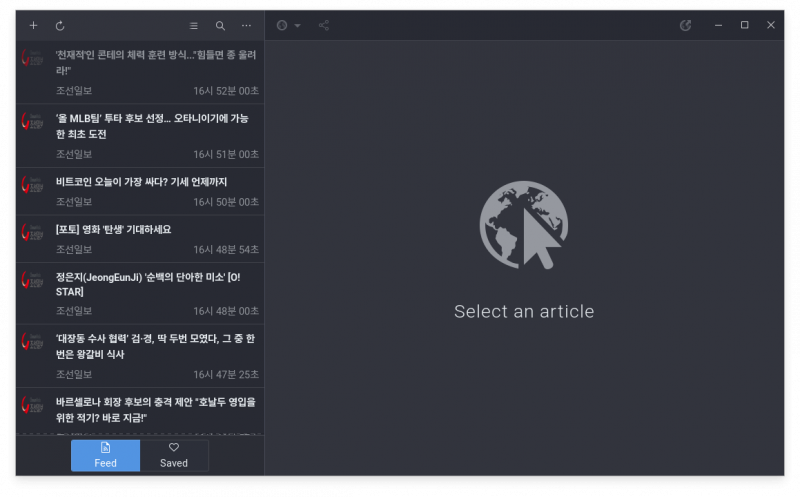Click the feed logo beside 정은지 article
This screenshot has width=800, height=497.
pos(32,280)
